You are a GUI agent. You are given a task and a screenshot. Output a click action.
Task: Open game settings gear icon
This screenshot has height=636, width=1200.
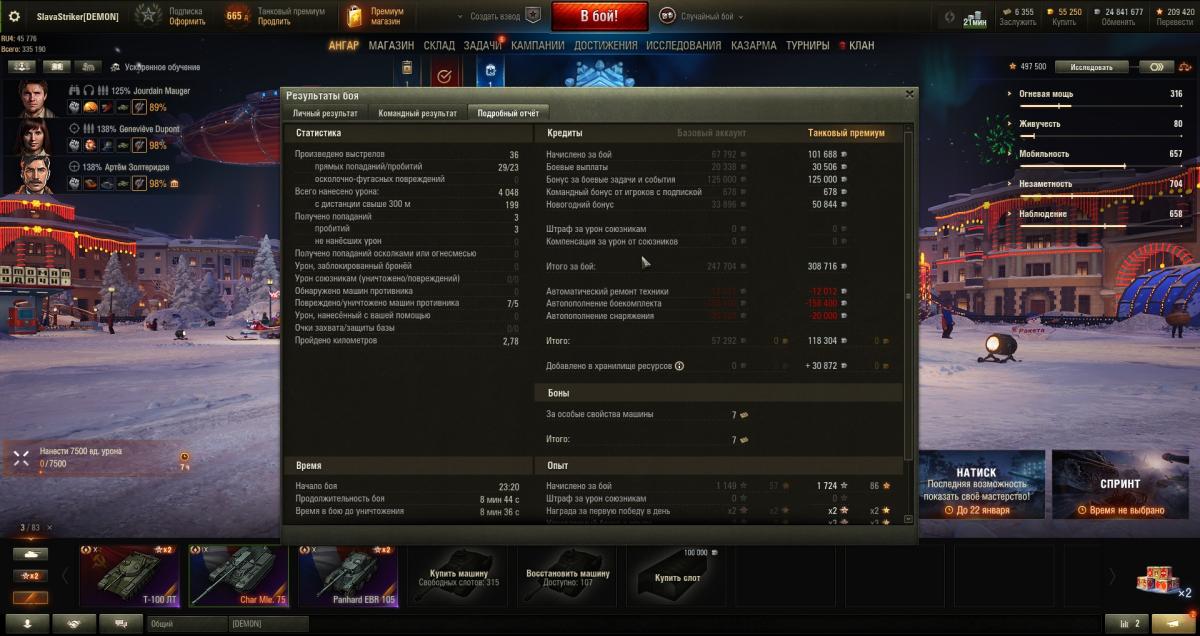click(x=14, y=17)
